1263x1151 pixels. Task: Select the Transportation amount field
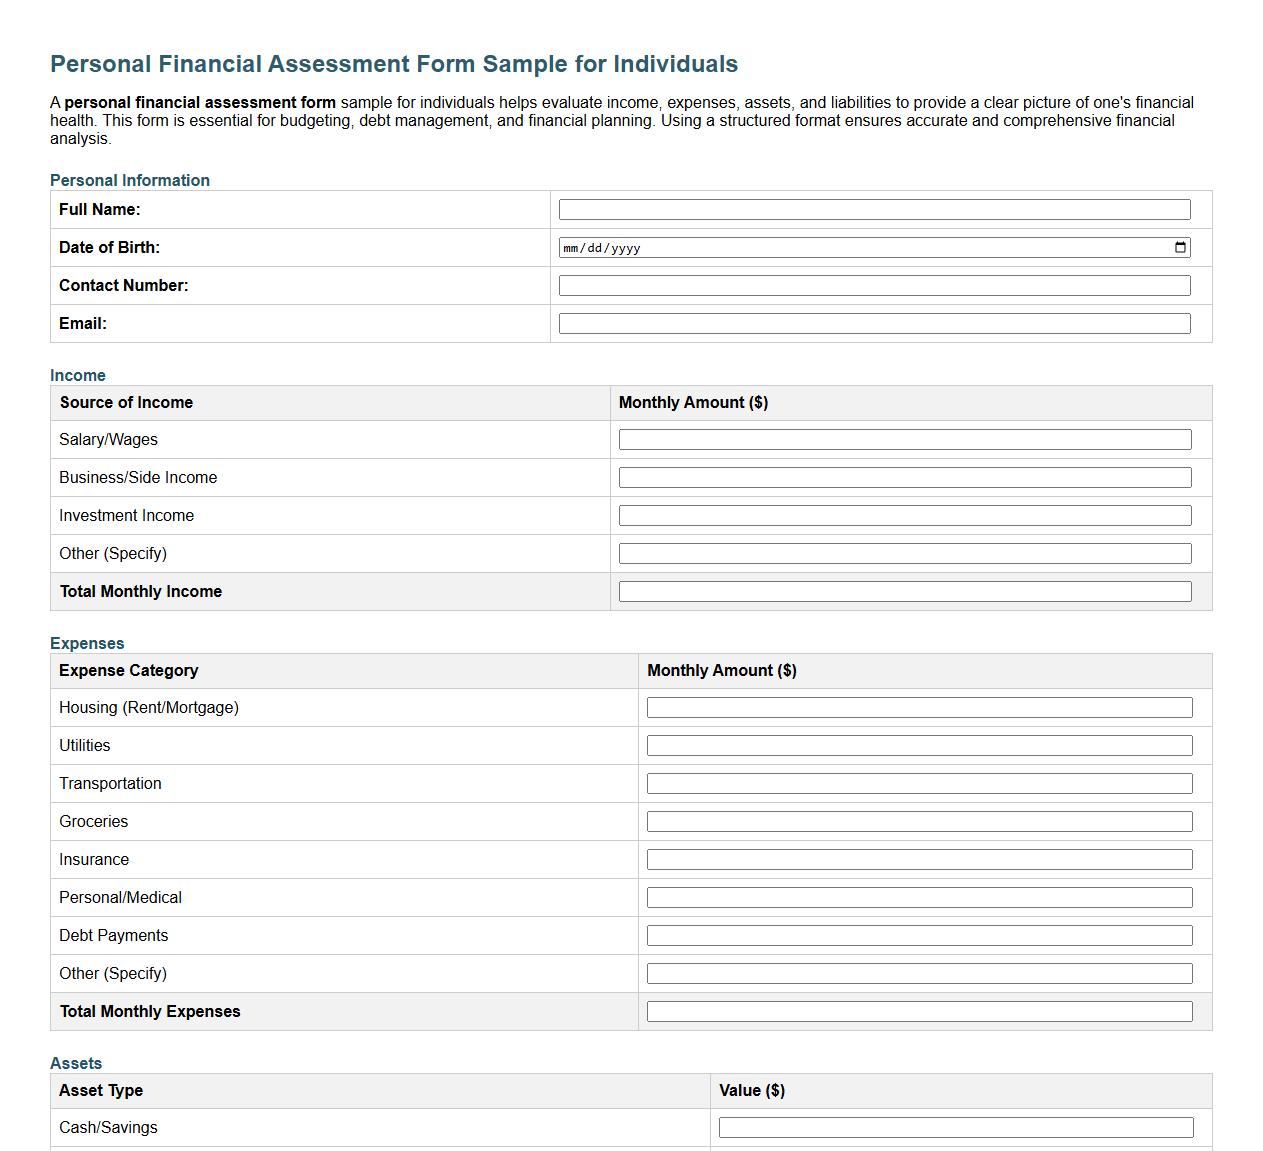[x=920, y=783]
